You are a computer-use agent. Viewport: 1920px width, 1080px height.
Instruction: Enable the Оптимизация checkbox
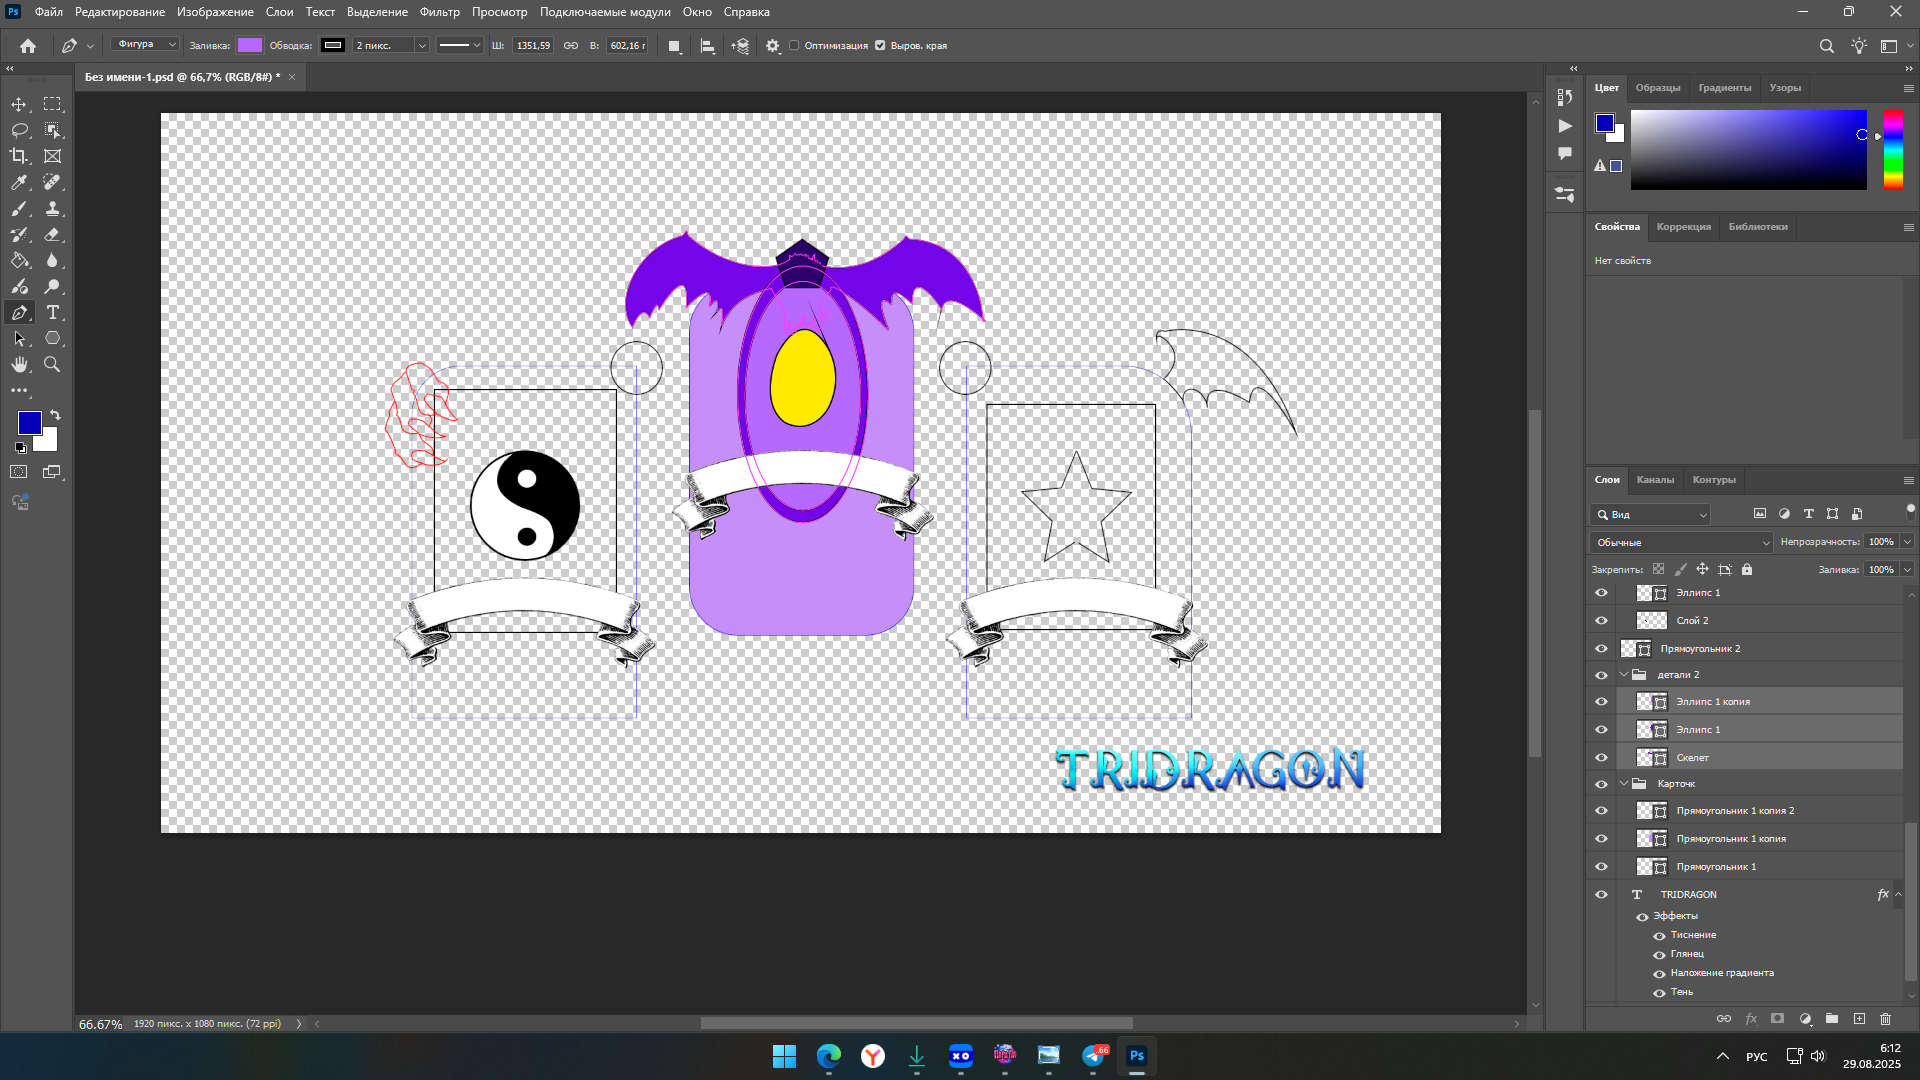(x=794, y=46)
